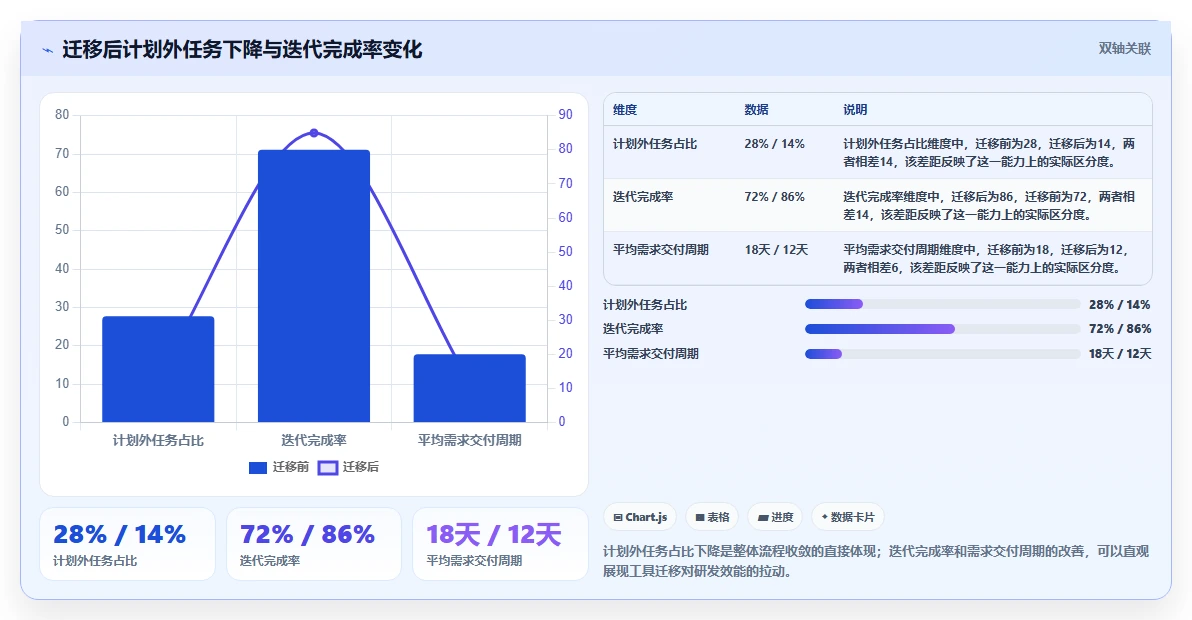Click the 双轴关联 label in header
Image resolution: width=1192 pixels, height=620 pixels.
1124,49
